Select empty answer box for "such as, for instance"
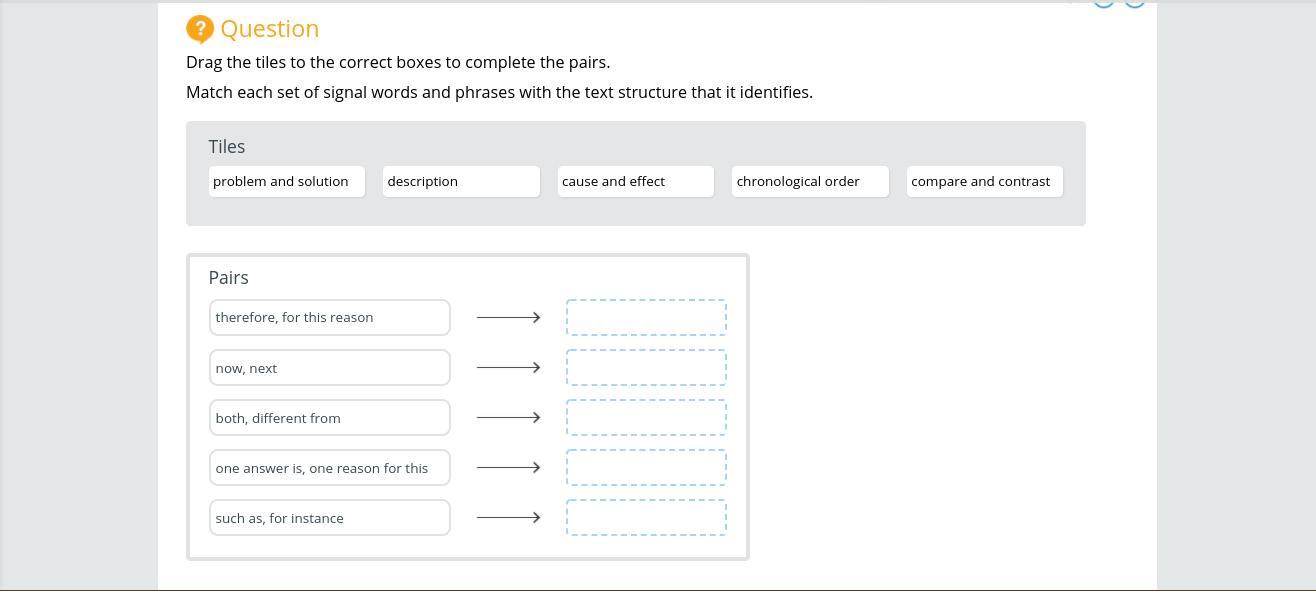The width and height of the screenshot is (1316, 591). (x=646, y=518)
